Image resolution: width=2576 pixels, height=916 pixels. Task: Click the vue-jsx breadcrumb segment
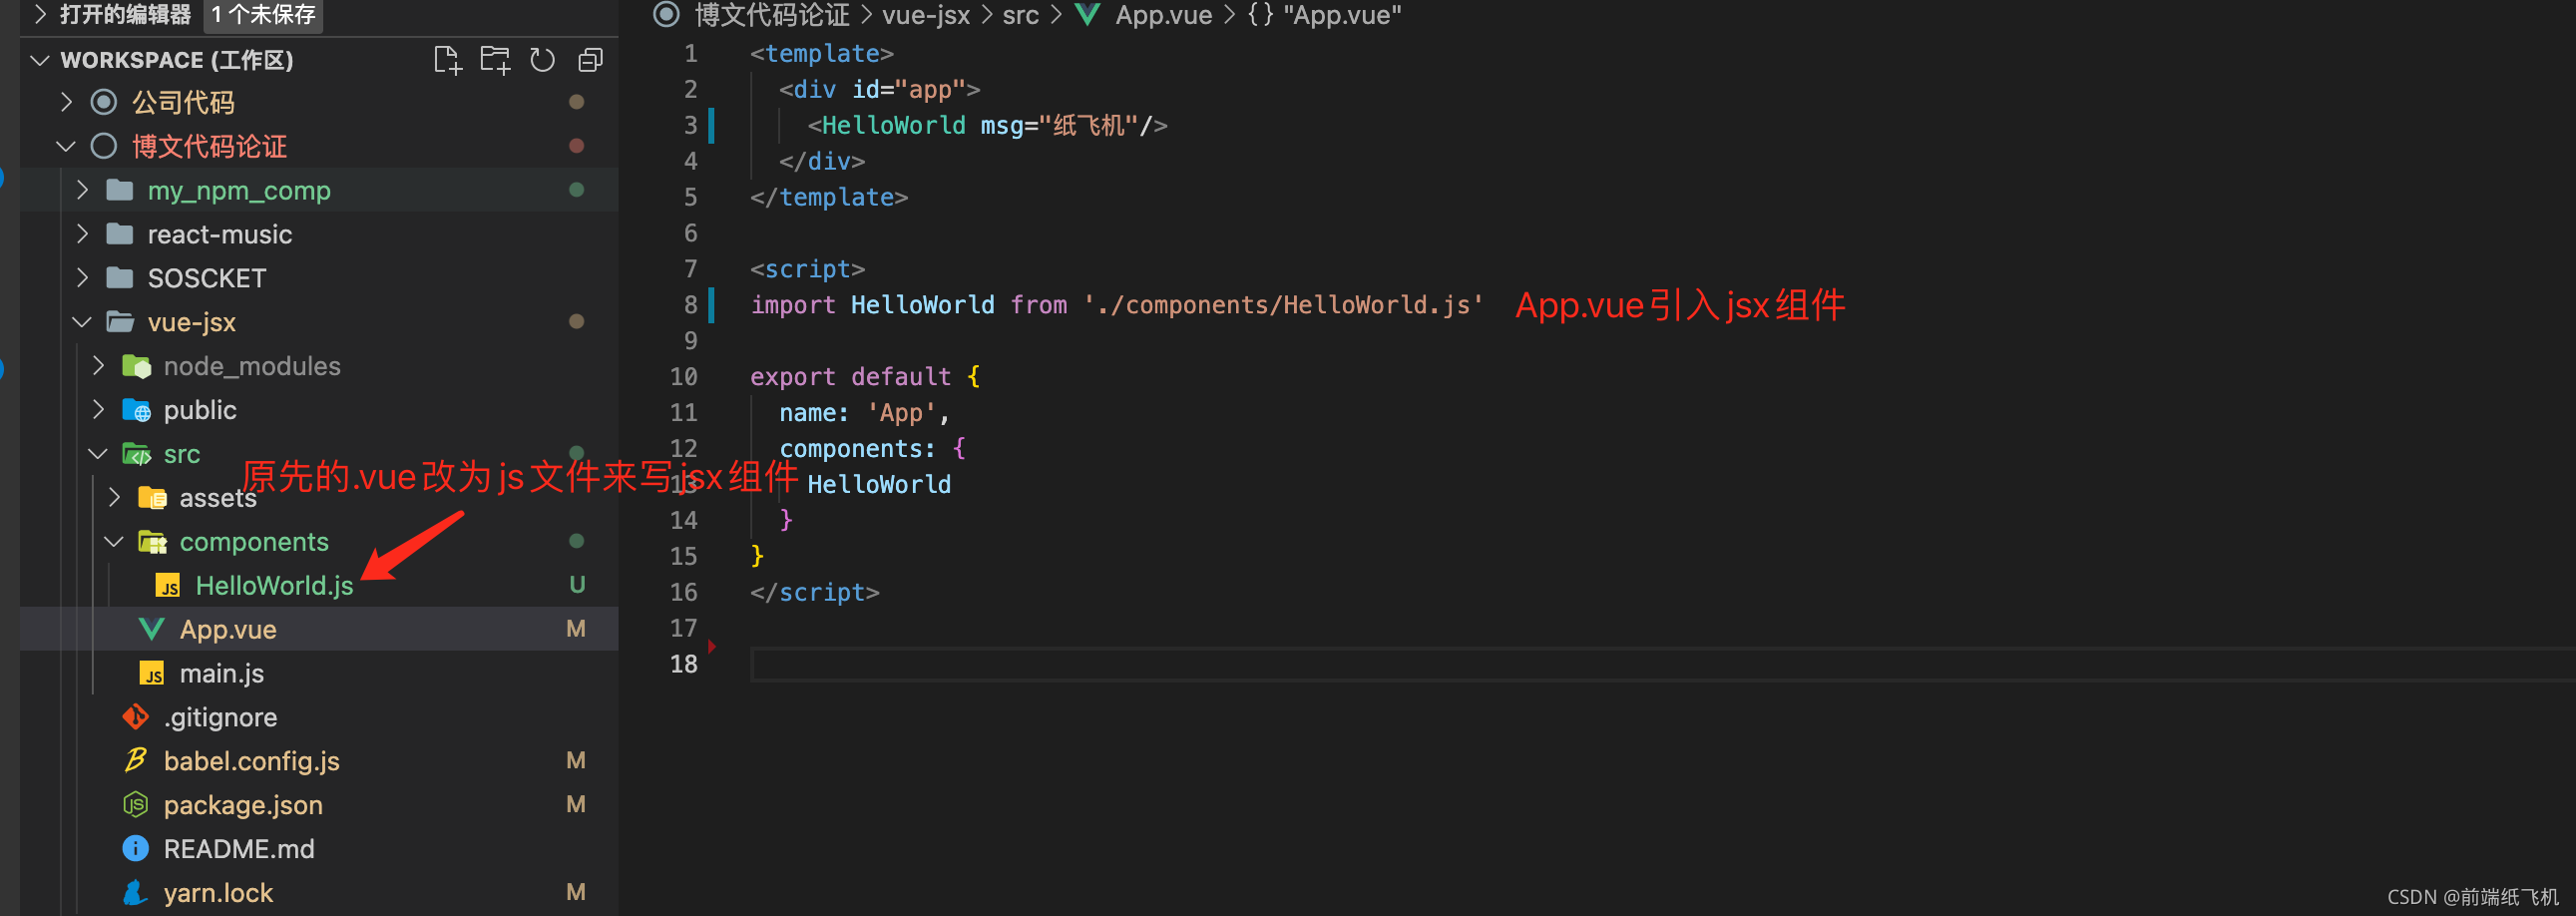tap(925, 15)
